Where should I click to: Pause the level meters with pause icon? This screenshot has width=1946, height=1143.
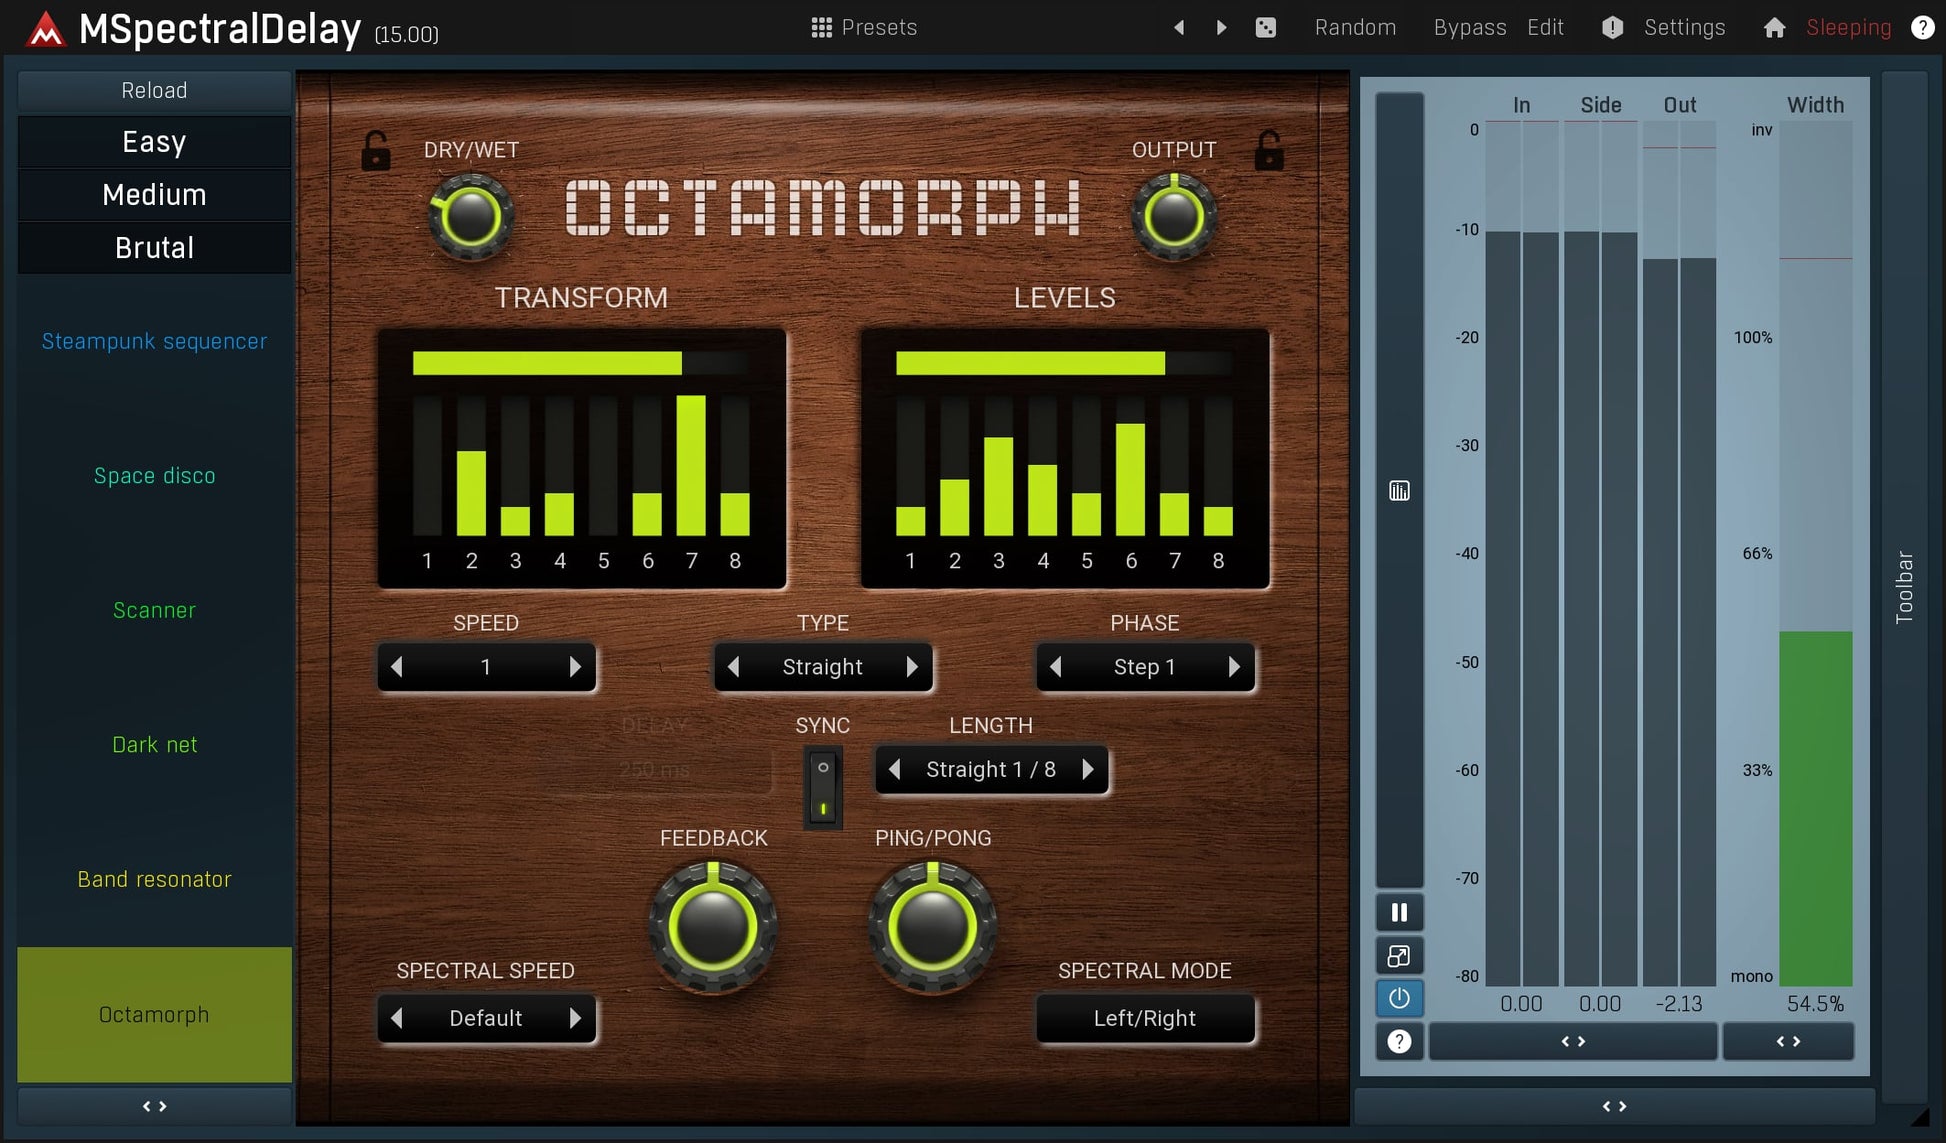[1399, 911]
